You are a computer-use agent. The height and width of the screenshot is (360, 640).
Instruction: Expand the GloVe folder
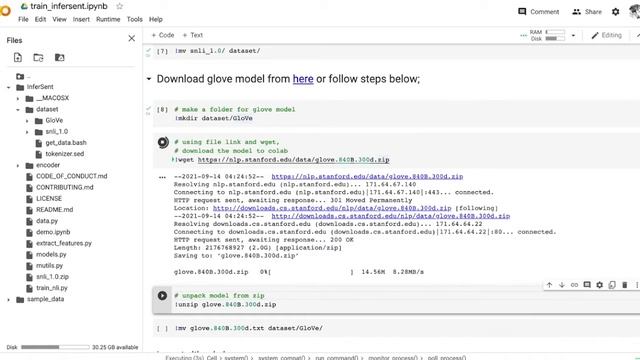pos(27,121)
